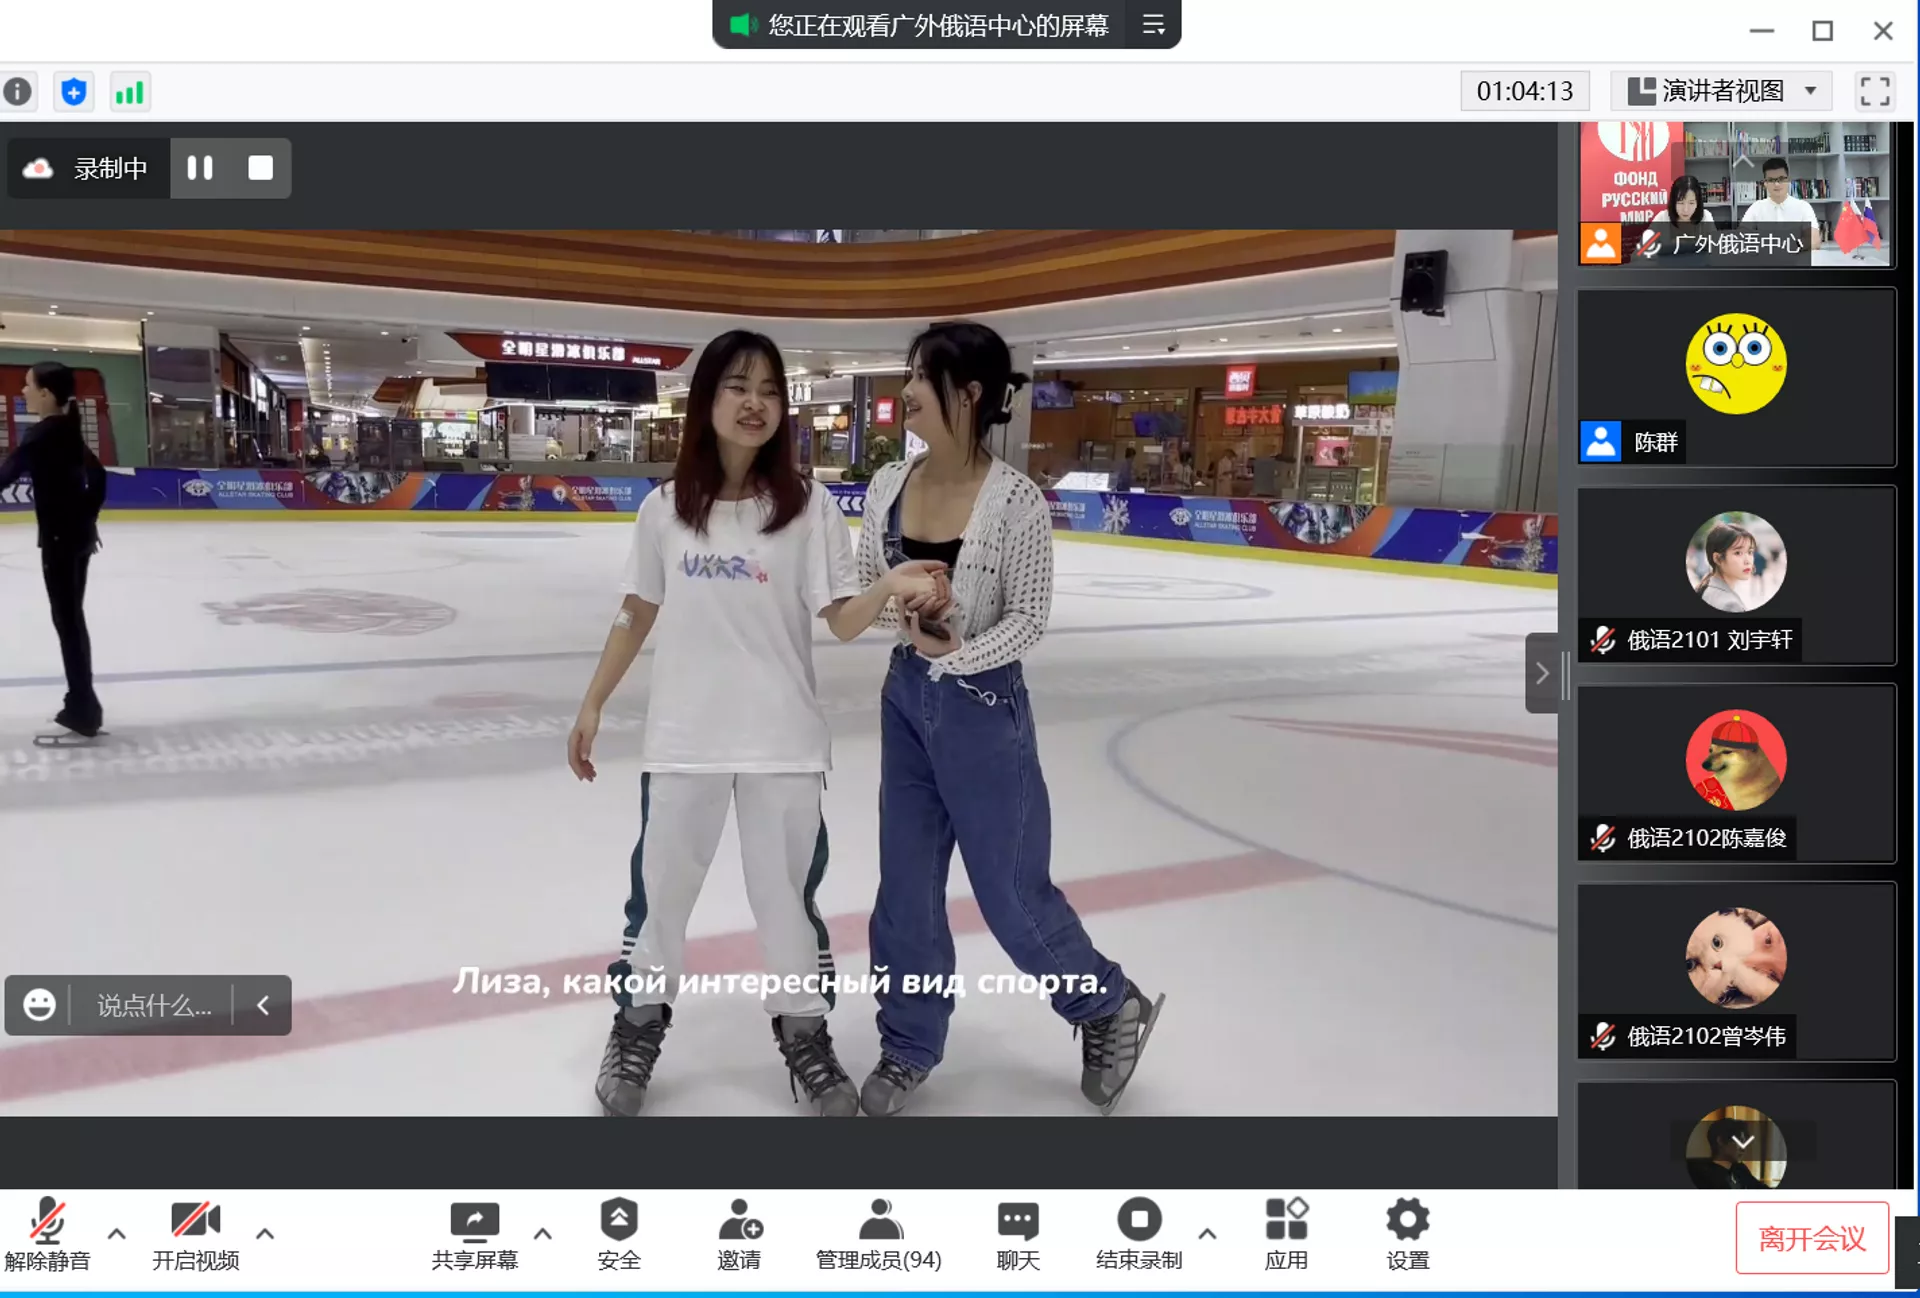This screenshot has width=1920, height=1298.
Task: Pause the cloud recording
Action: pyautogui.click(x=200, y=168)
